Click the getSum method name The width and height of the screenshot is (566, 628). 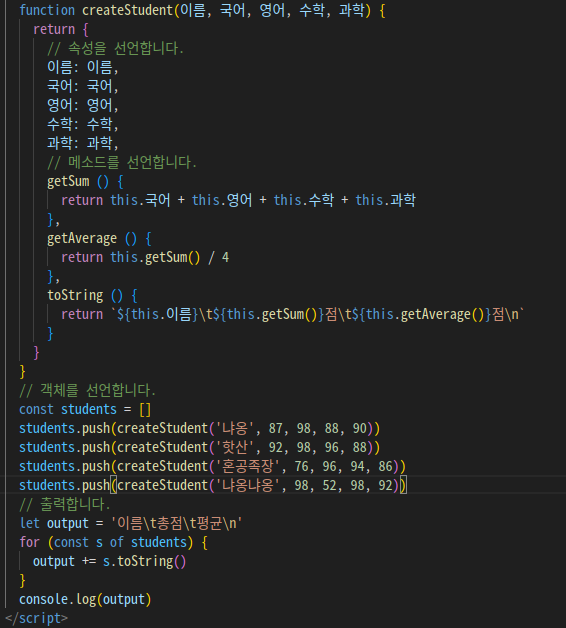pos(68,181)
